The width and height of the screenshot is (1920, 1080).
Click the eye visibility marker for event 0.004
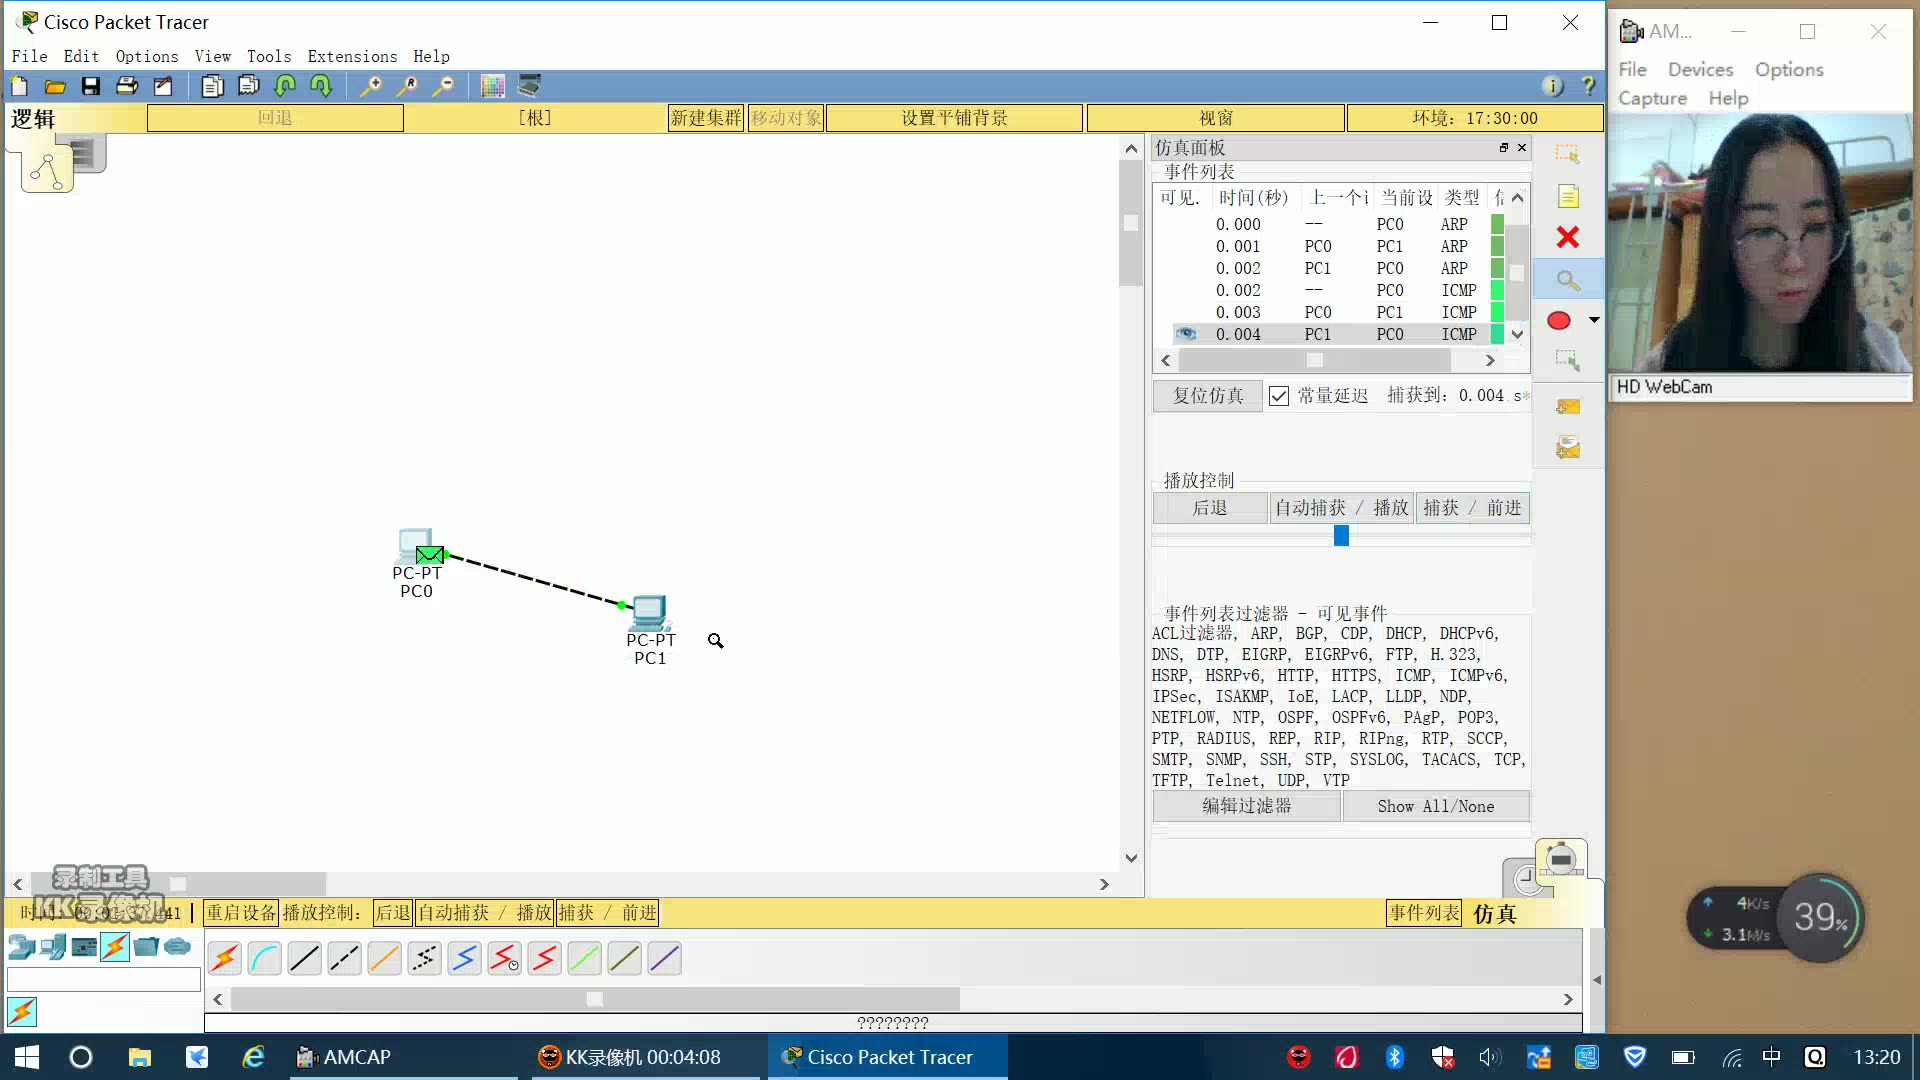(1186, 334)
